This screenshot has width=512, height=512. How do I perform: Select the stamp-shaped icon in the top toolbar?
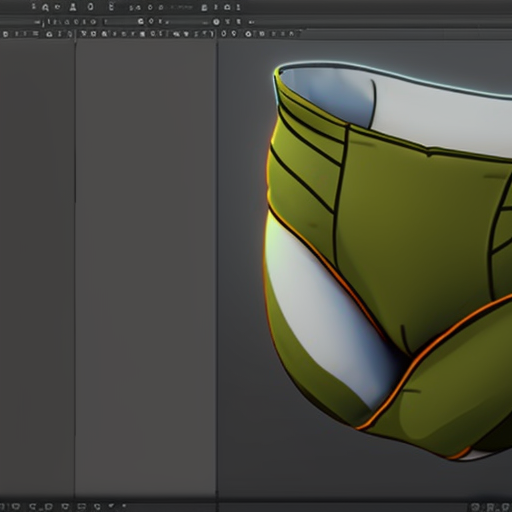coord(73,7)
